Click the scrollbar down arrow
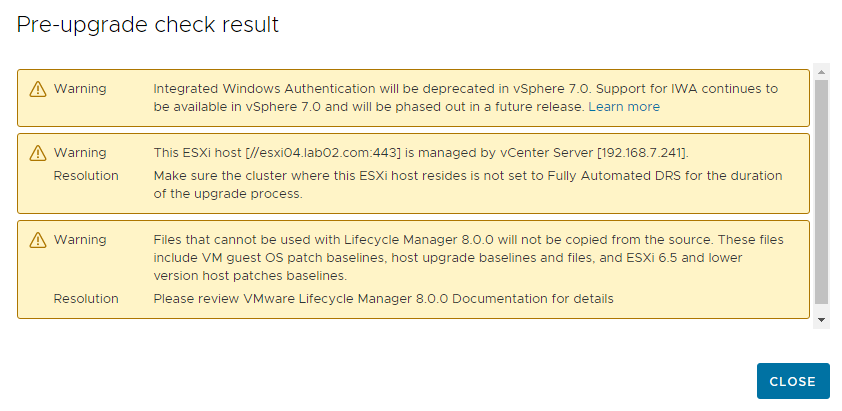This screenshot has width=842, height=411. (x=821, y=320)
